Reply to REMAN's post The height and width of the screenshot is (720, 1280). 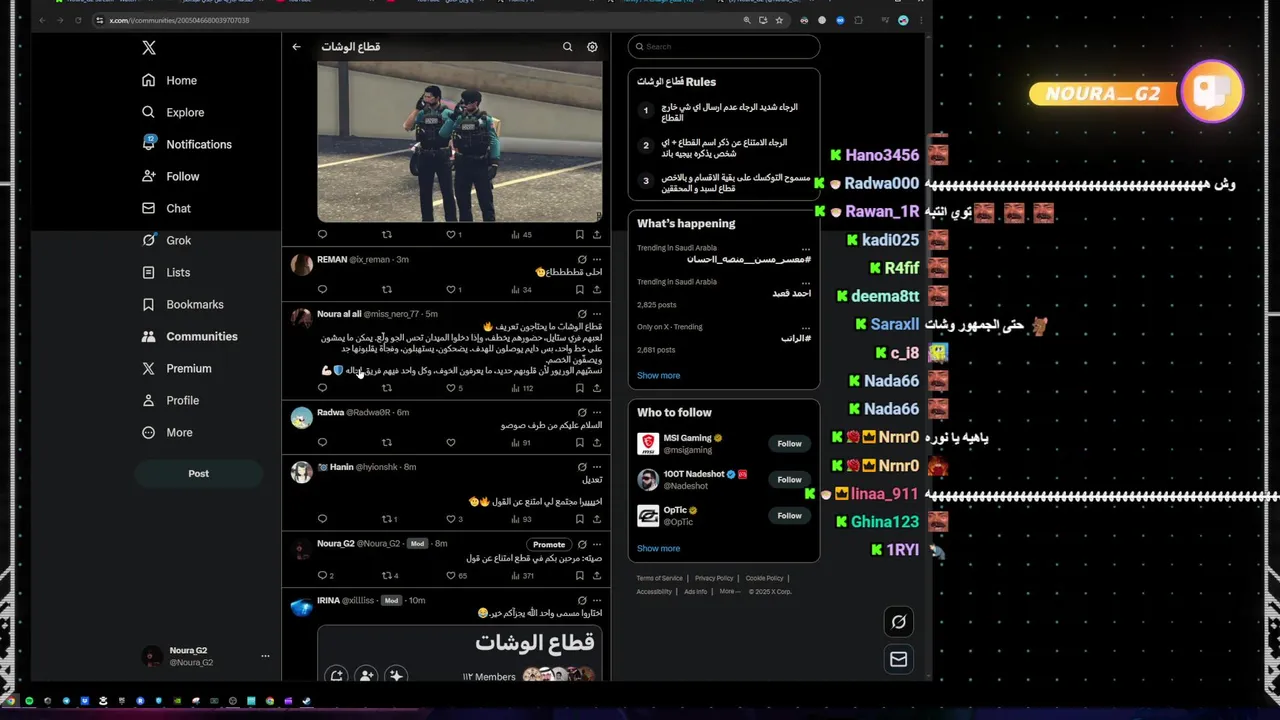click(x=322, y=289)
